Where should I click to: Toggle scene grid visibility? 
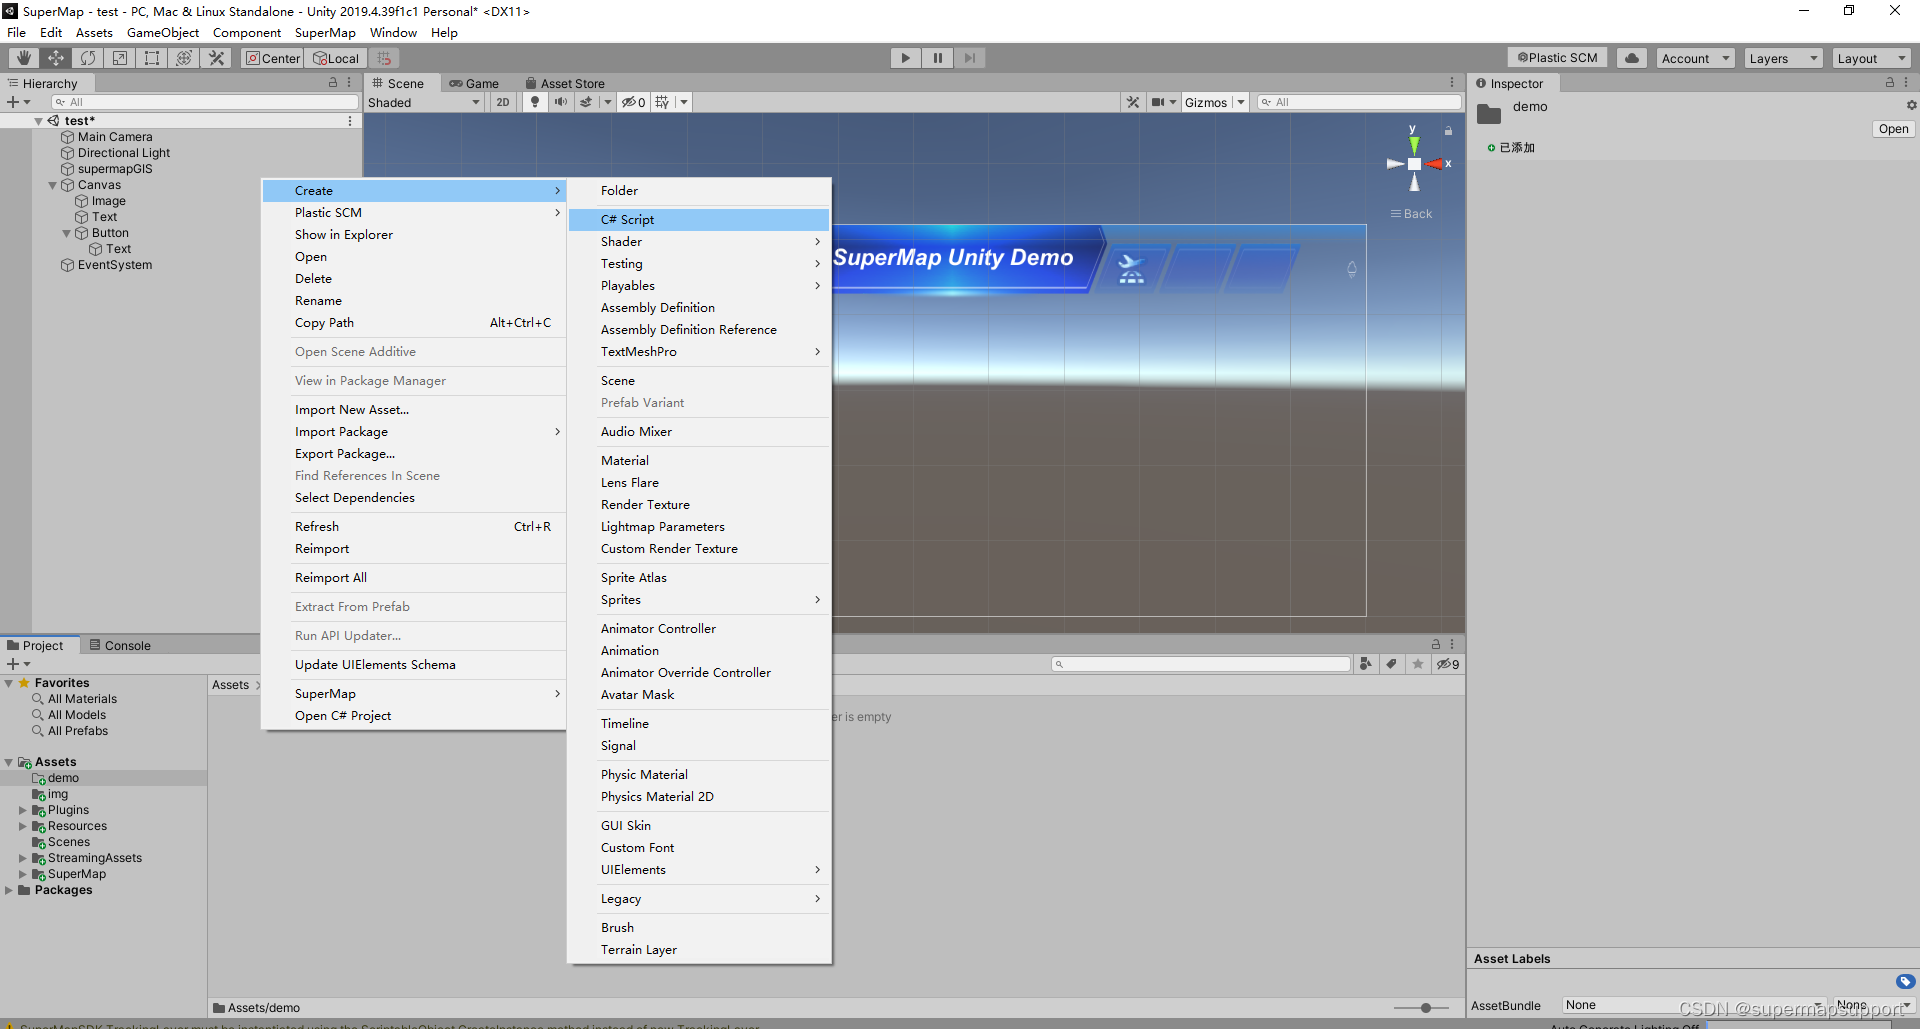[662, 102]
